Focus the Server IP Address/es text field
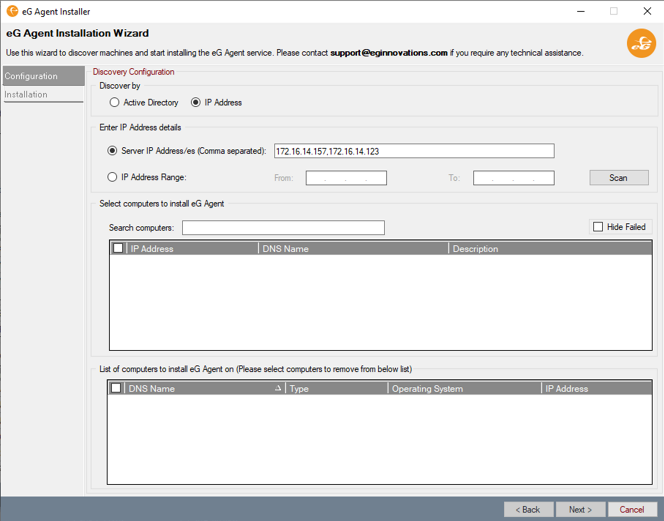This screenshot has height=521, width=664. 414,151
